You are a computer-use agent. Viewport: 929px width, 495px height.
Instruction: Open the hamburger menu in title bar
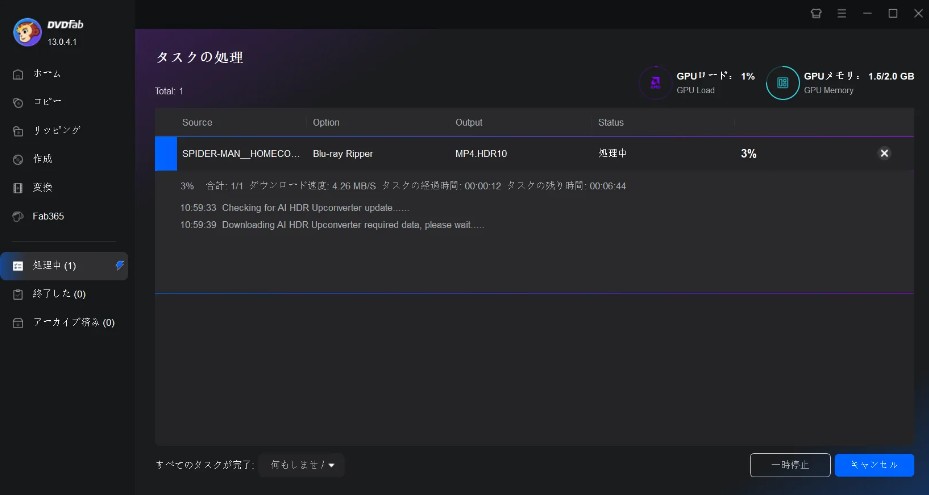841,14
